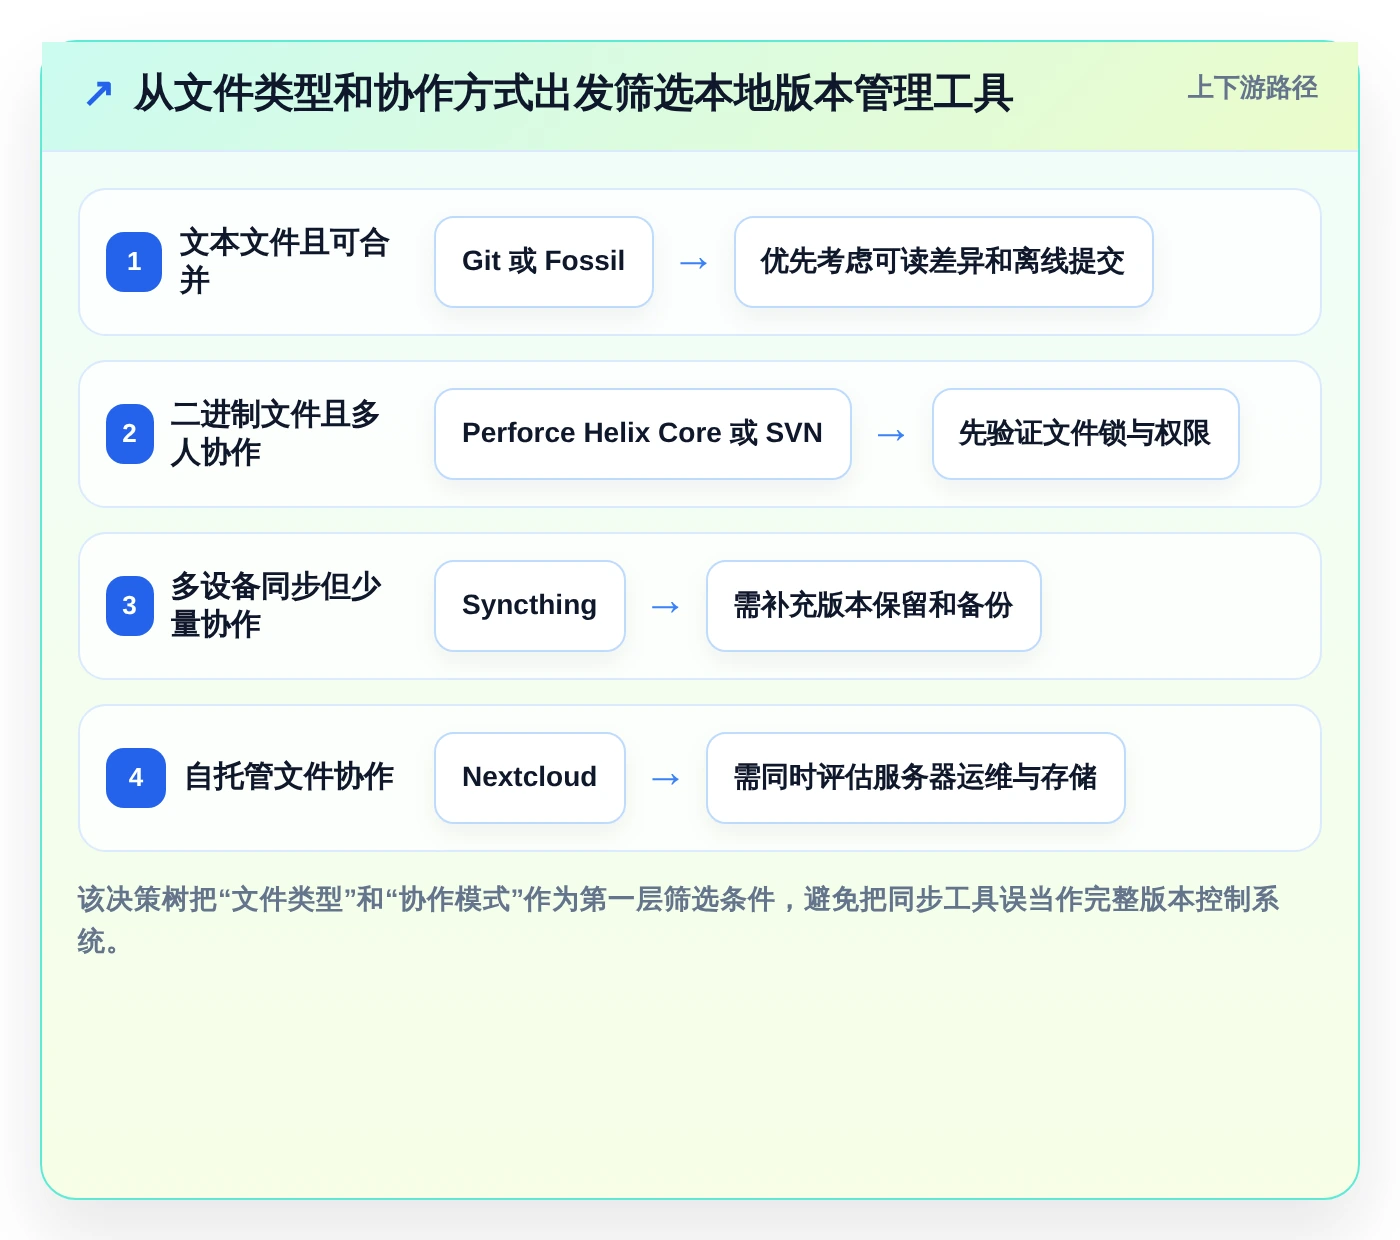
Task: Click step number badge 2
Action: [x=130, y=434]
